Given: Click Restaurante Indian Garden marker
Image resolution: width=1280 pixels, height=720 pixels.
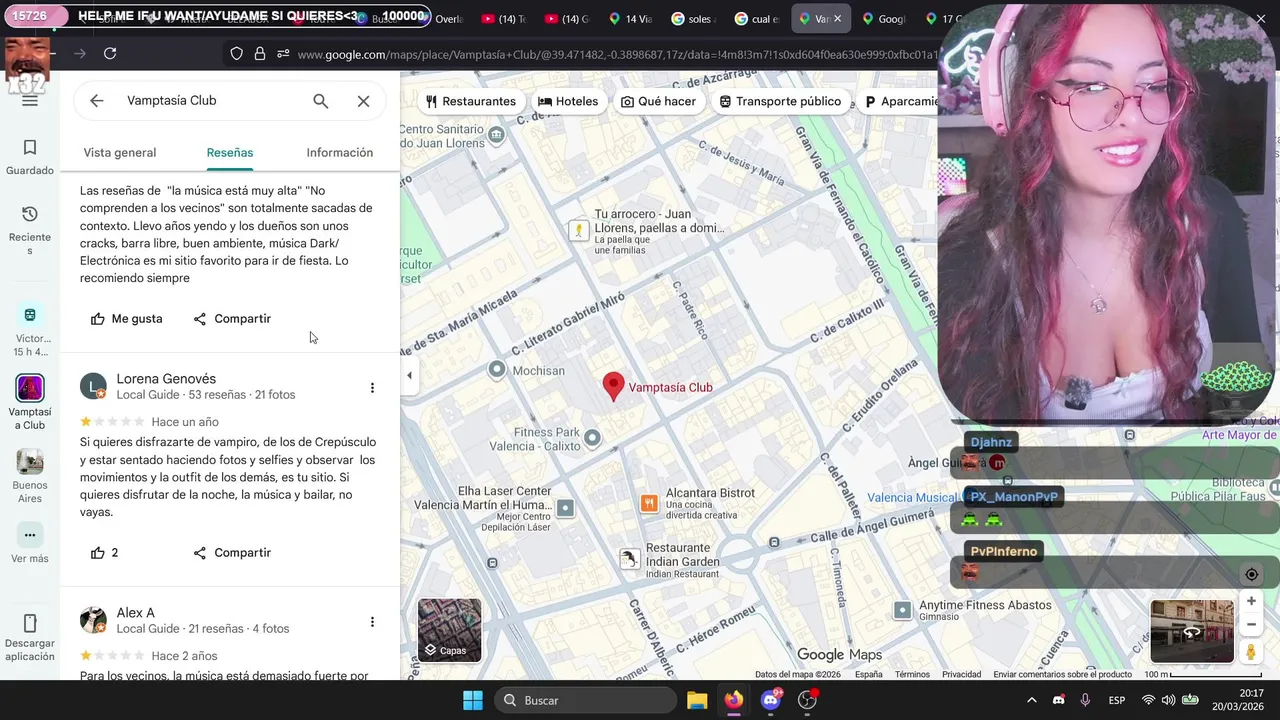Looking at the screenshot, I should [629, 558].
